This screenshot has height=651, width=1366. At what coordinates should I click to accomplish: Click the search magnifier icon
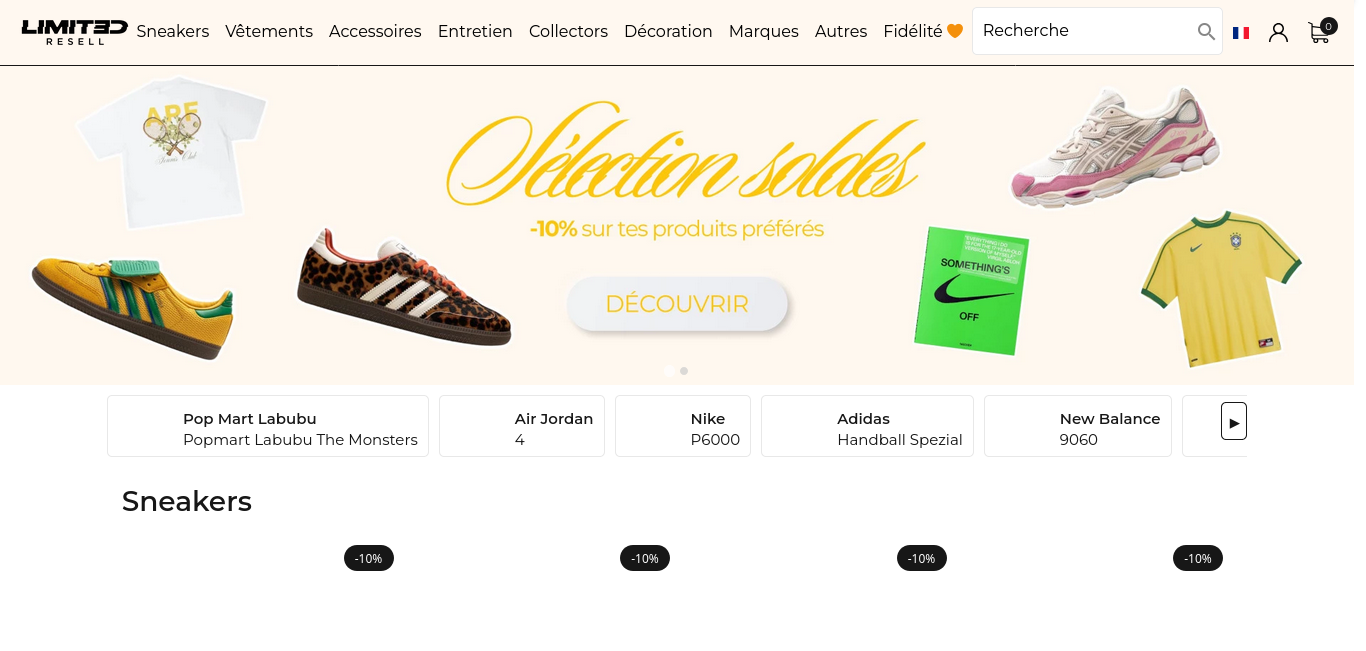(1206, 32)
